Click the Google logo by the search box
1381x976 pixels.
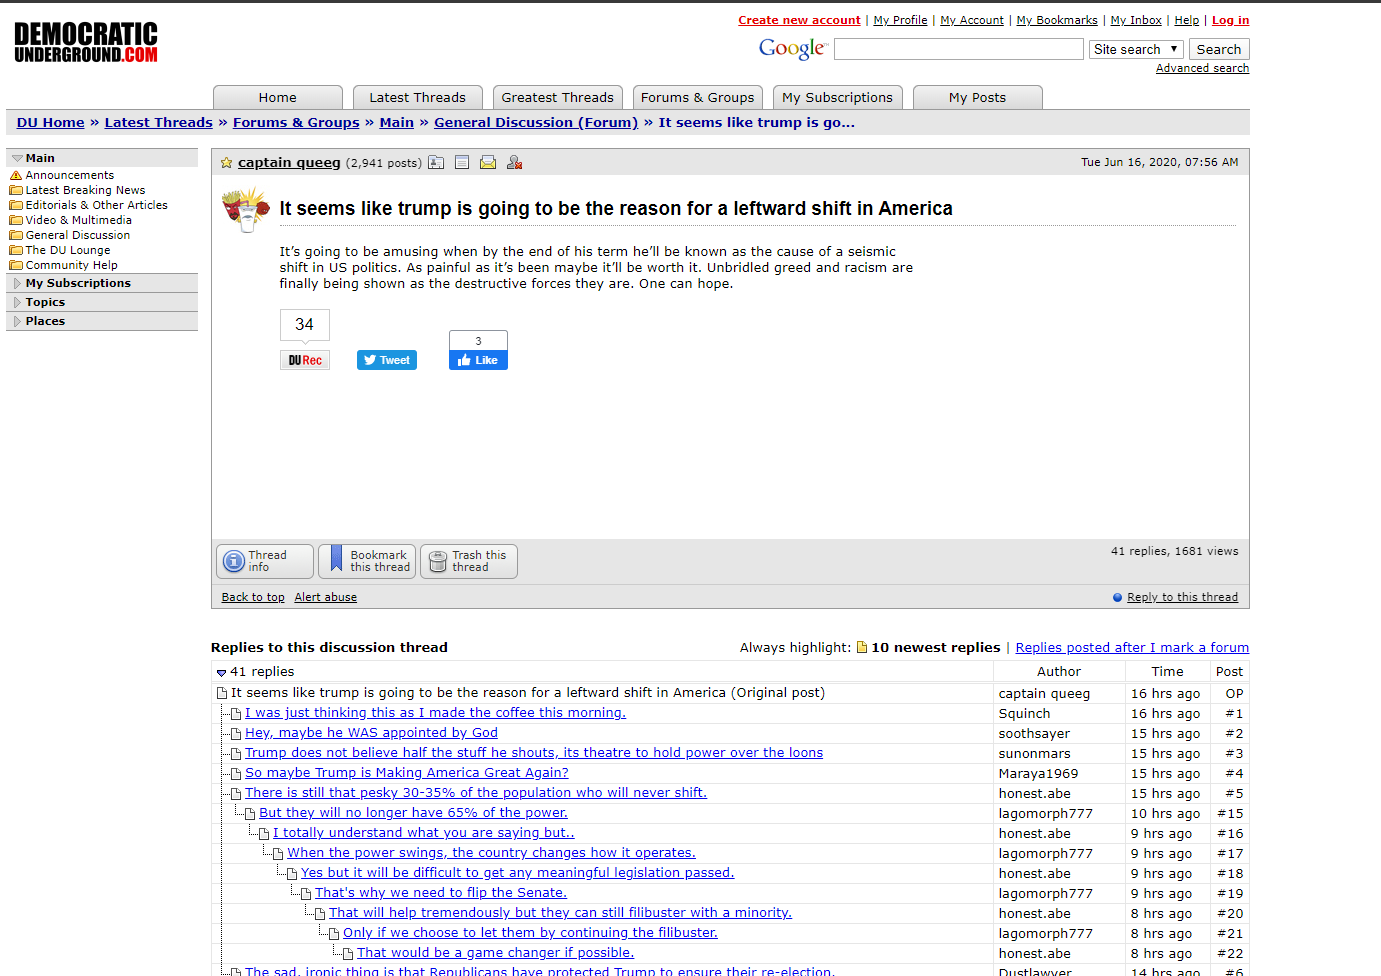tap(793, 48)
